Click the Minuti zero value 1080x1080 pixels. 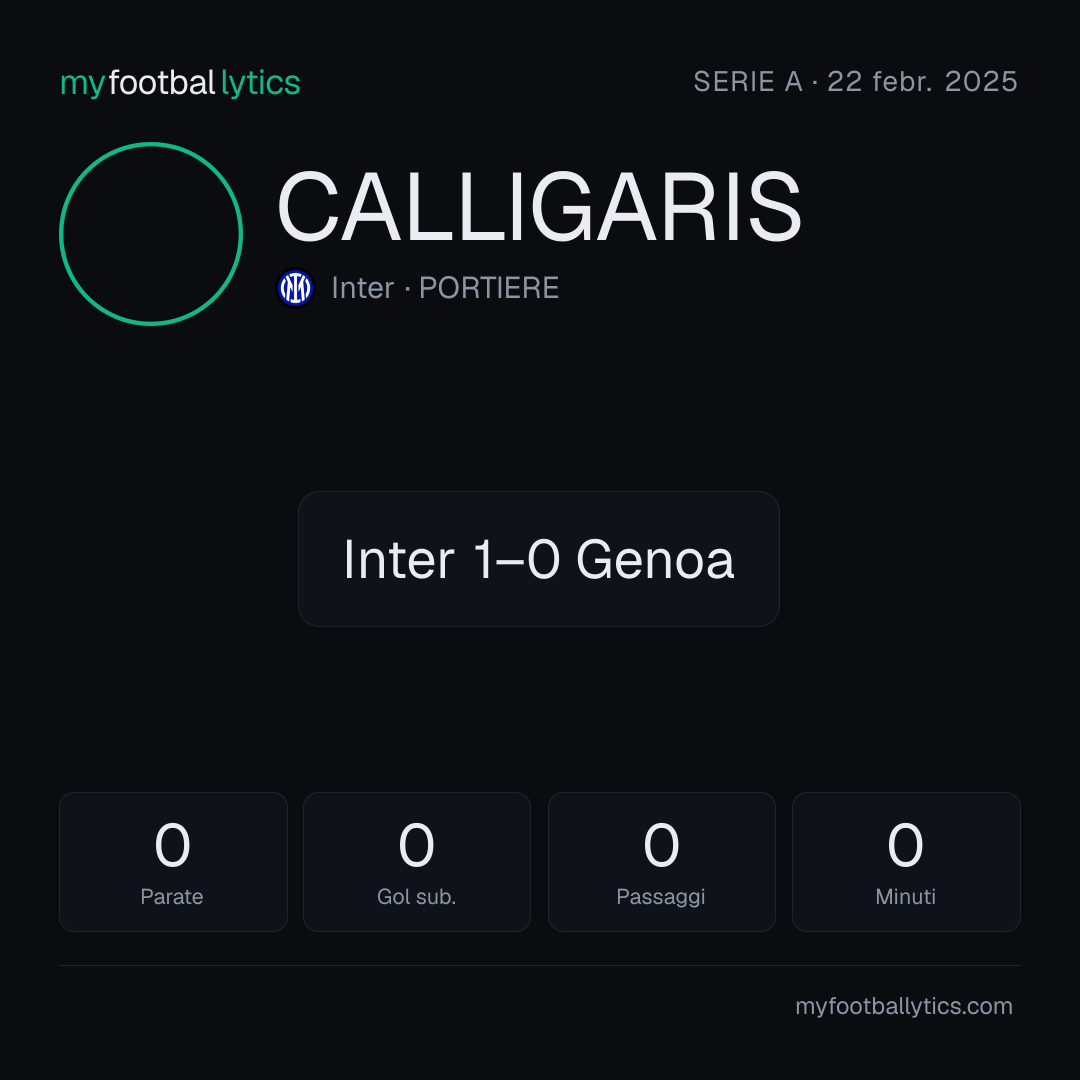click(x=905, y=845)
